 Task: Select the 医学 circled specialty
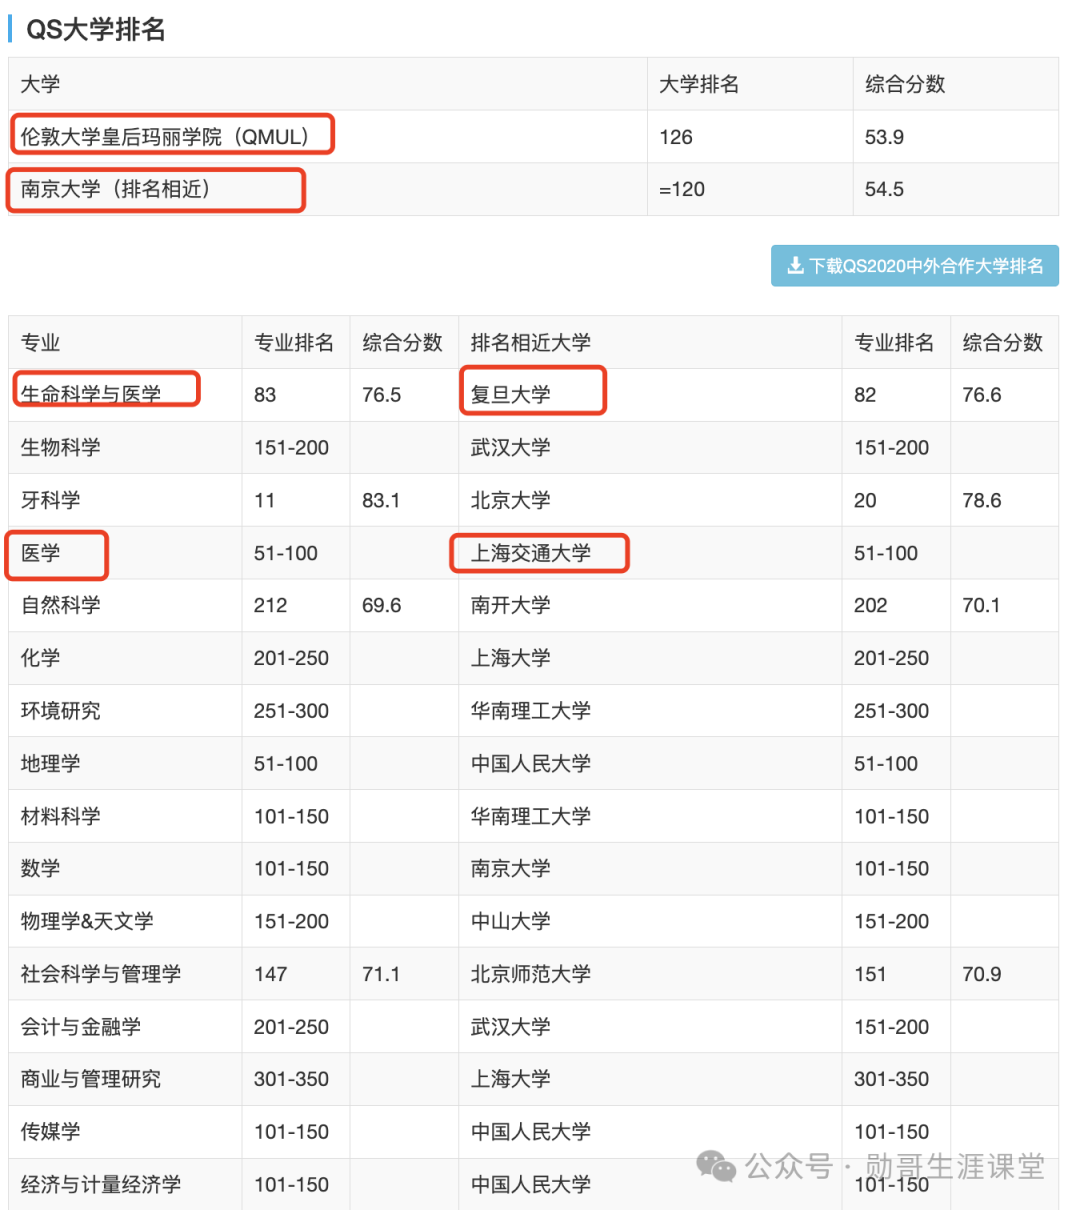point(42,554)
